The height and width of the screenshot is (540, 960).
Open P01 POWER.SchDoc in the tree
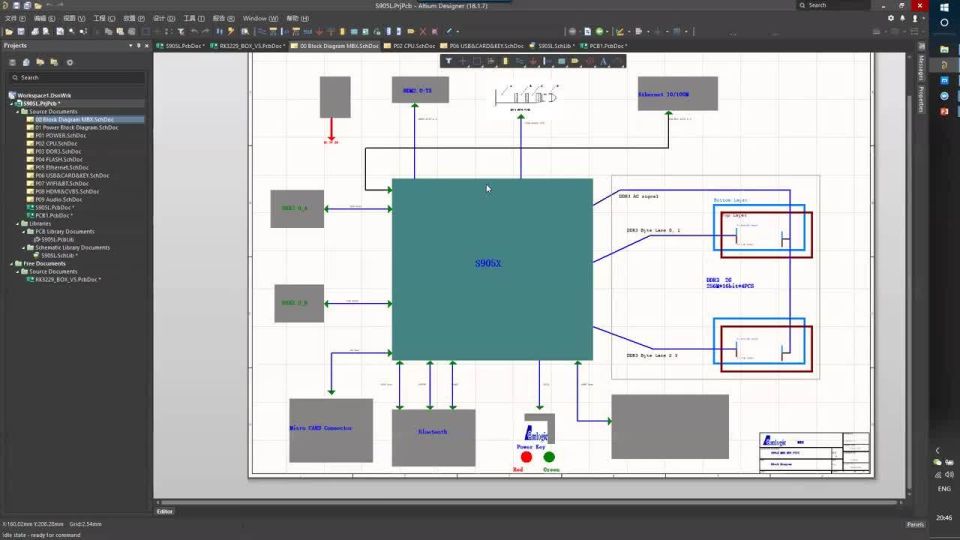(60, 135)
